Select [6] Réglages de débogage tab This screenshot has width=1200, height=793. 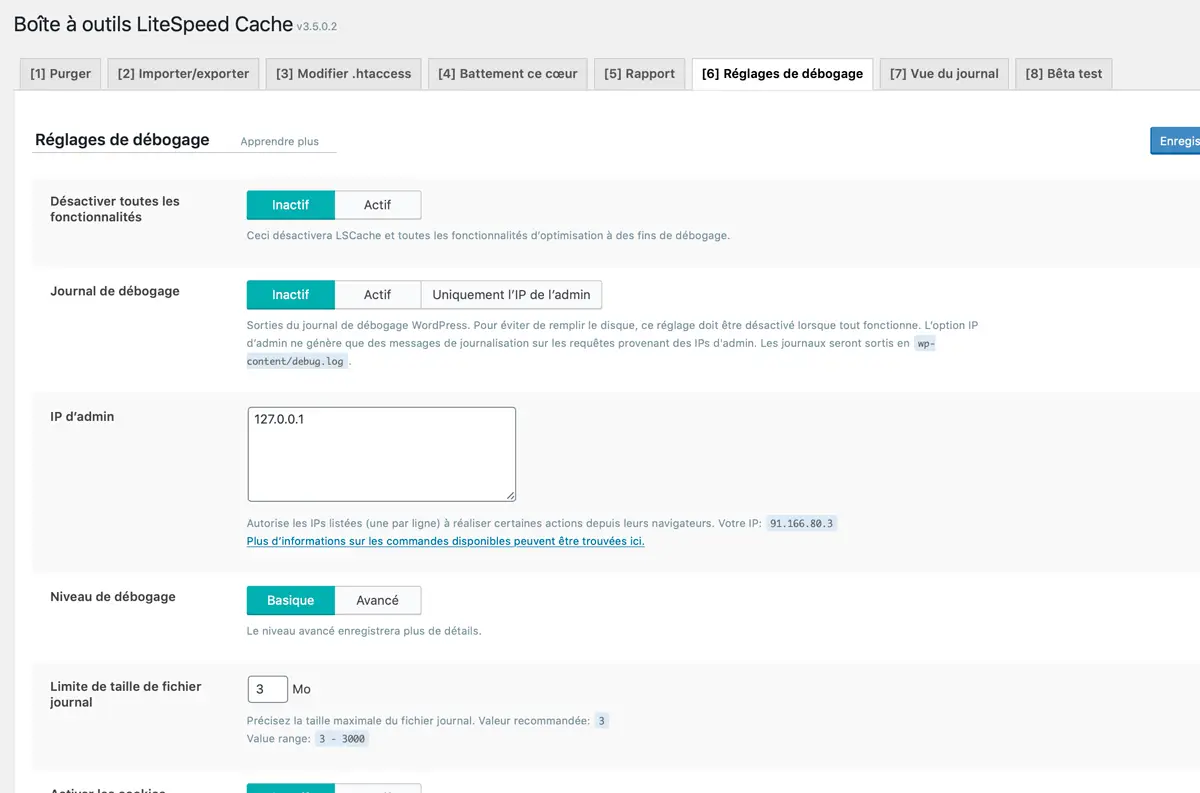pyautogui.click(x=782, y=74)
